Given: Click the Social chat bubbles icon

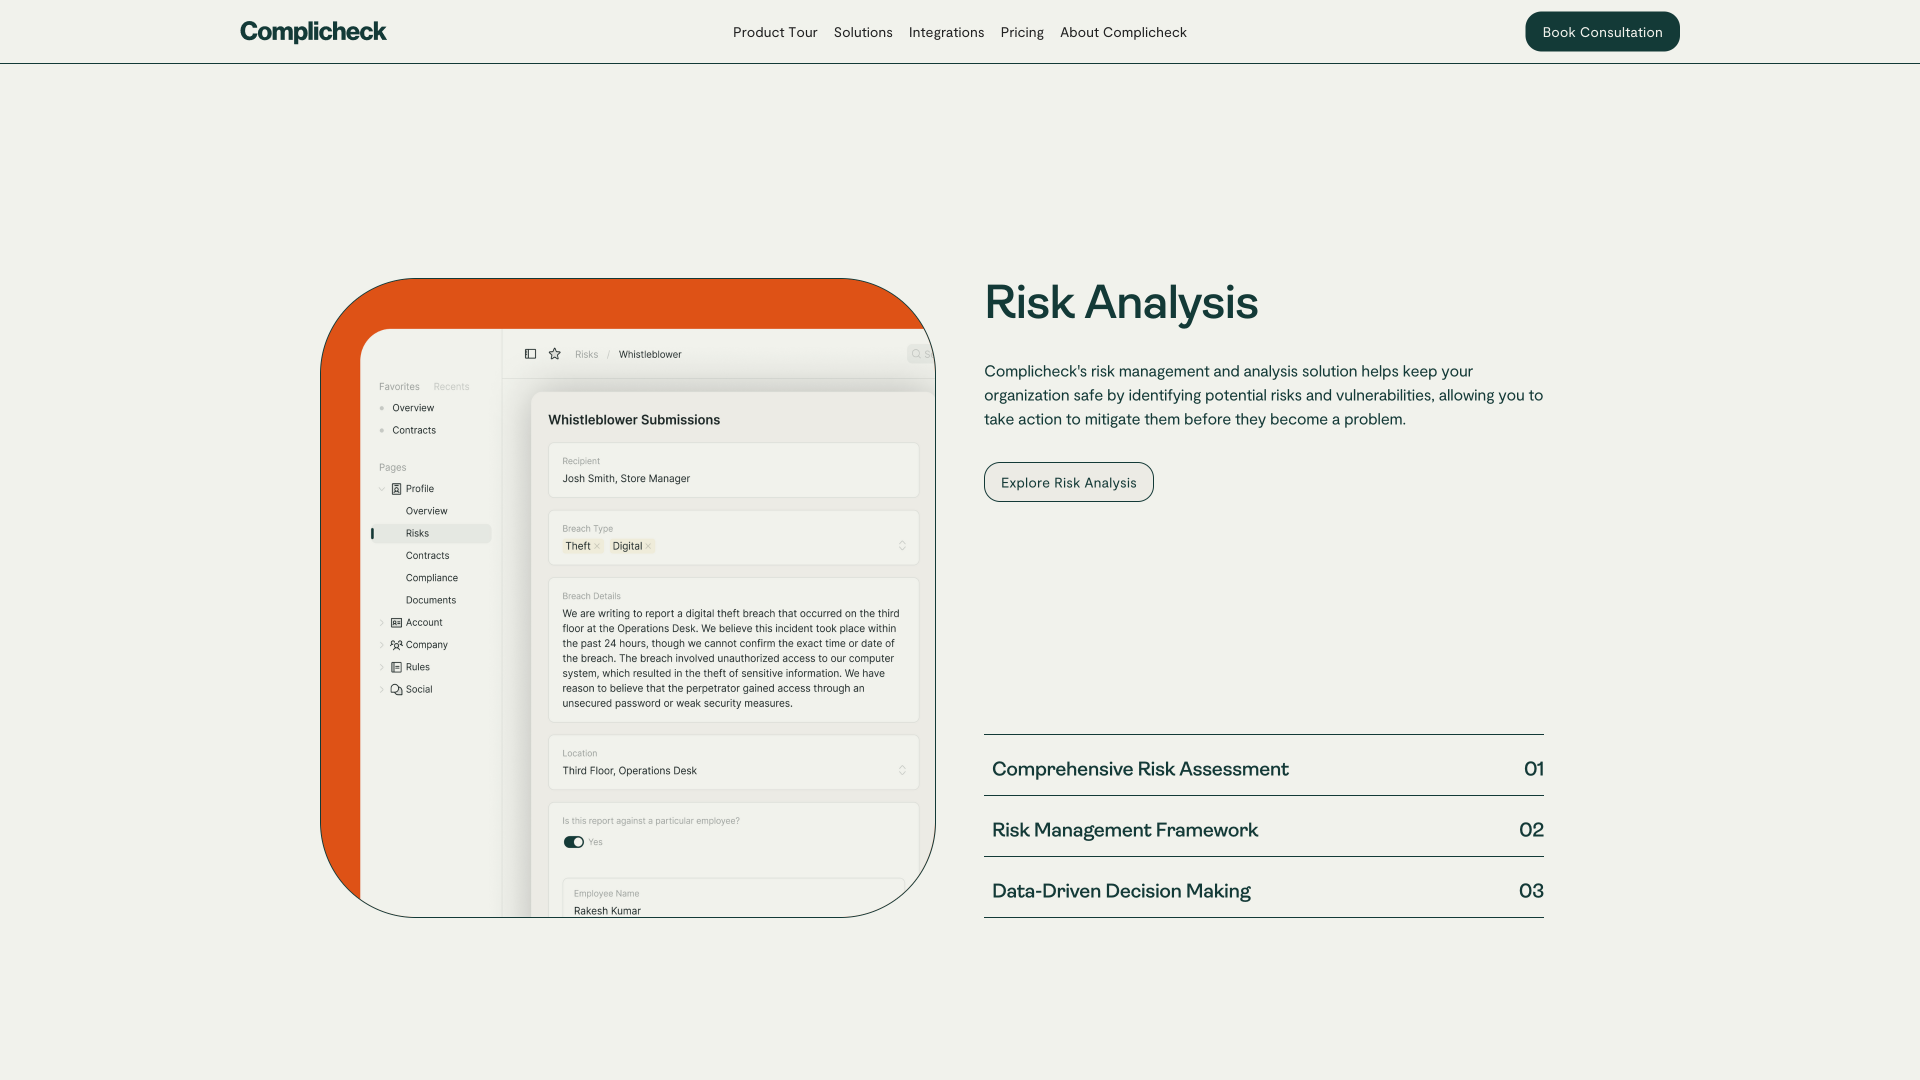Looking at the screenshot, I should [x=396, y=690].
